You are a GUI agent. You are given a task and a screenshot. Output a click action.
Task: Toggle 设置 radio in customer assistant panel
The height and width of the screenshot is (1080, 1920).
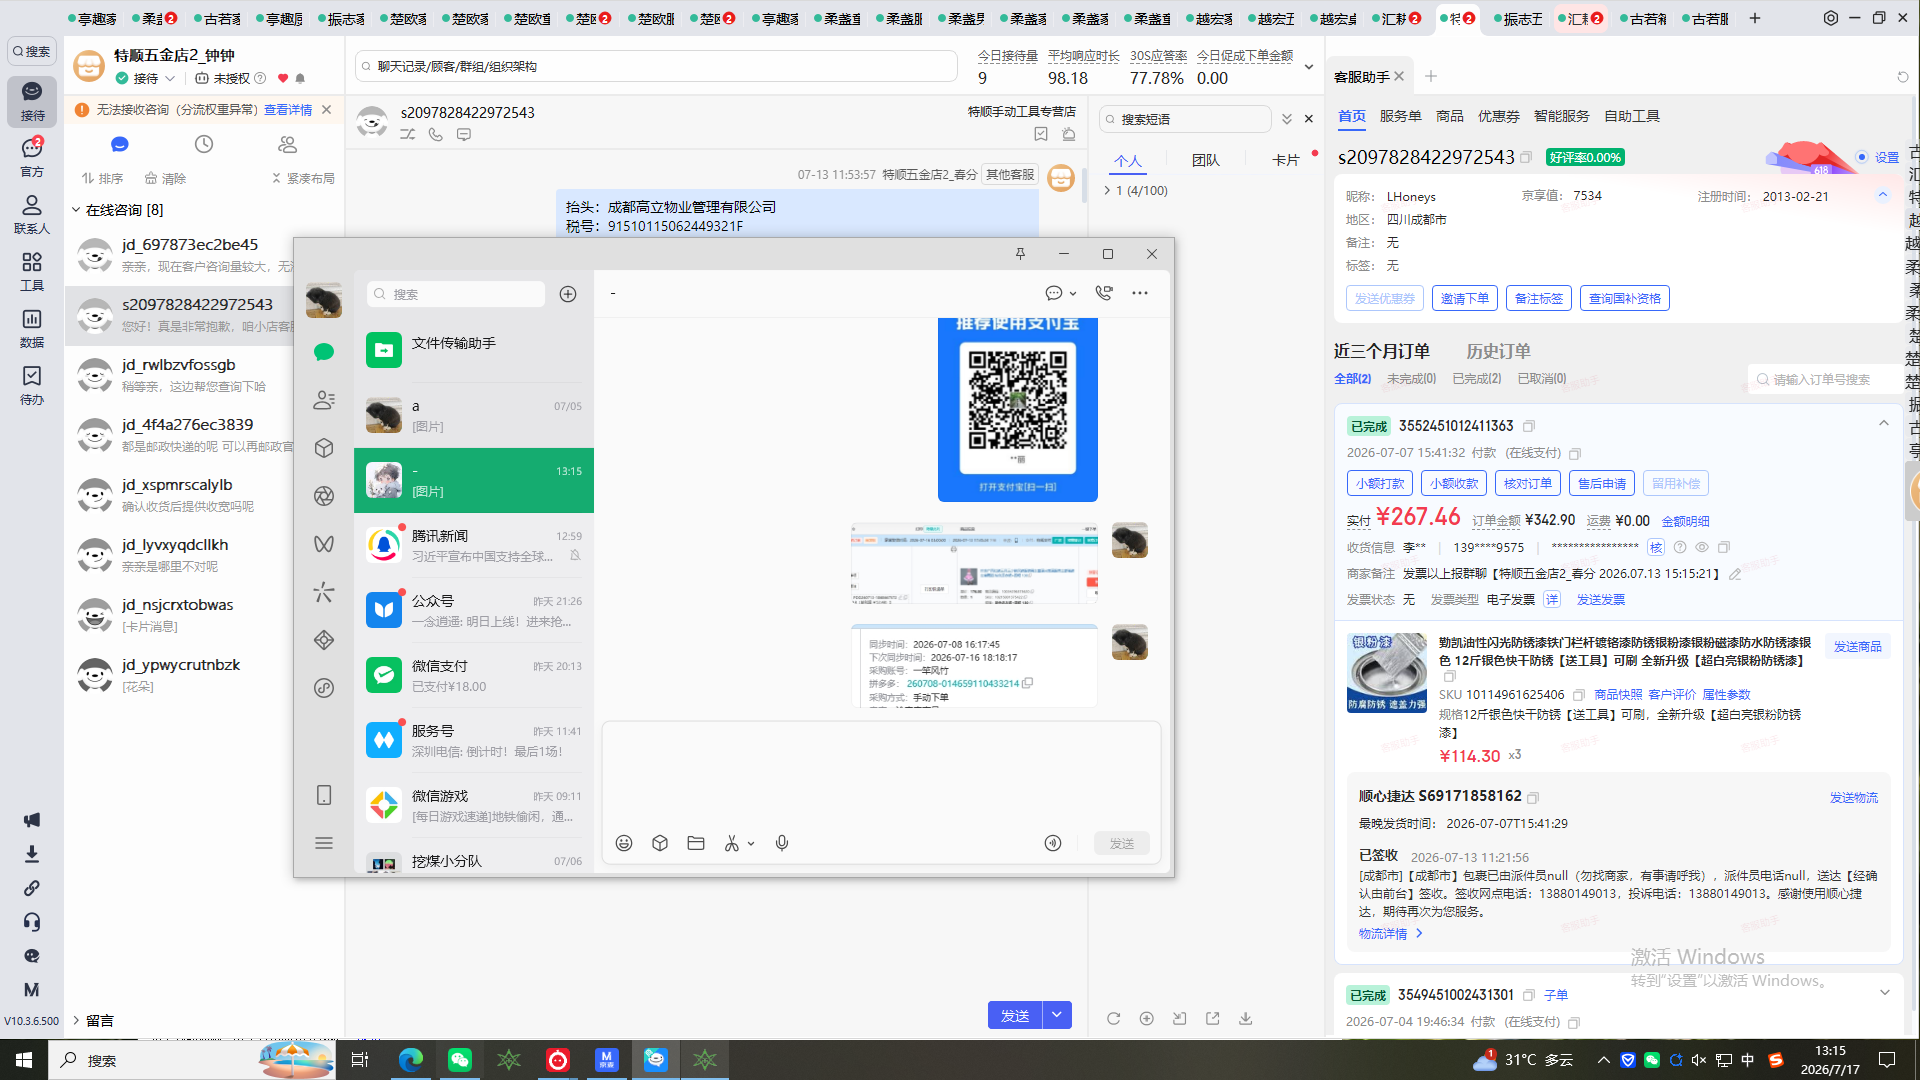pos(1862,157)
